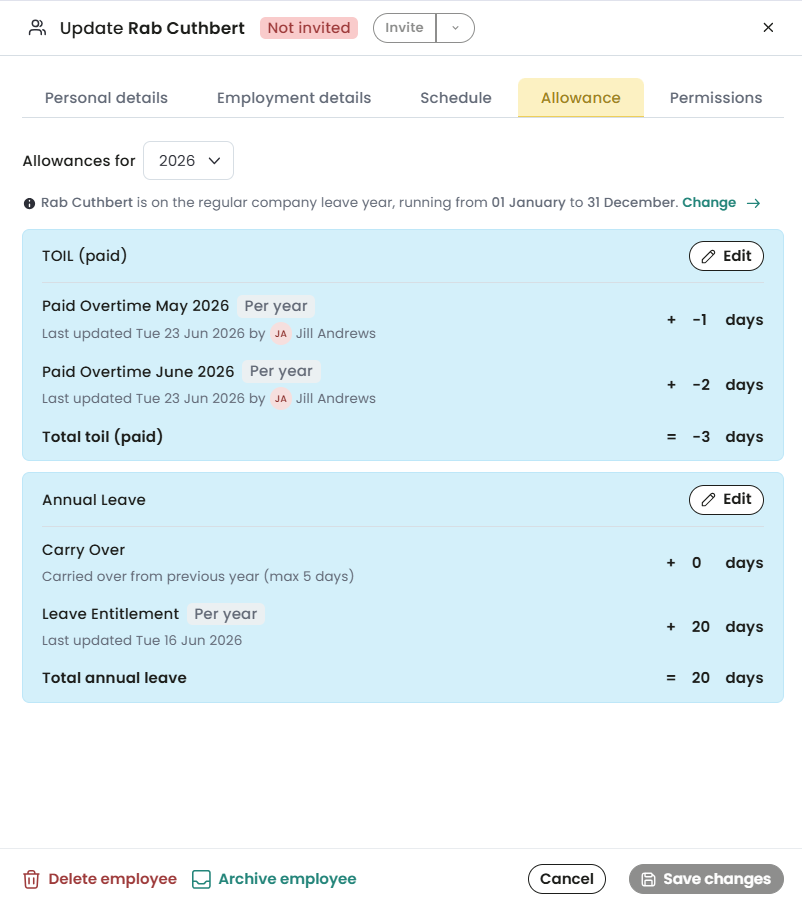
Task: Click the archive tray icon
Action: pos(201,879)
